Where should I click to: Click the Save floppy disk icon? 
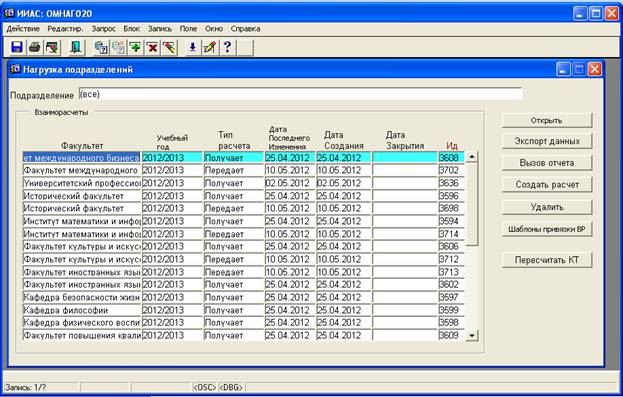coord(17,48)
